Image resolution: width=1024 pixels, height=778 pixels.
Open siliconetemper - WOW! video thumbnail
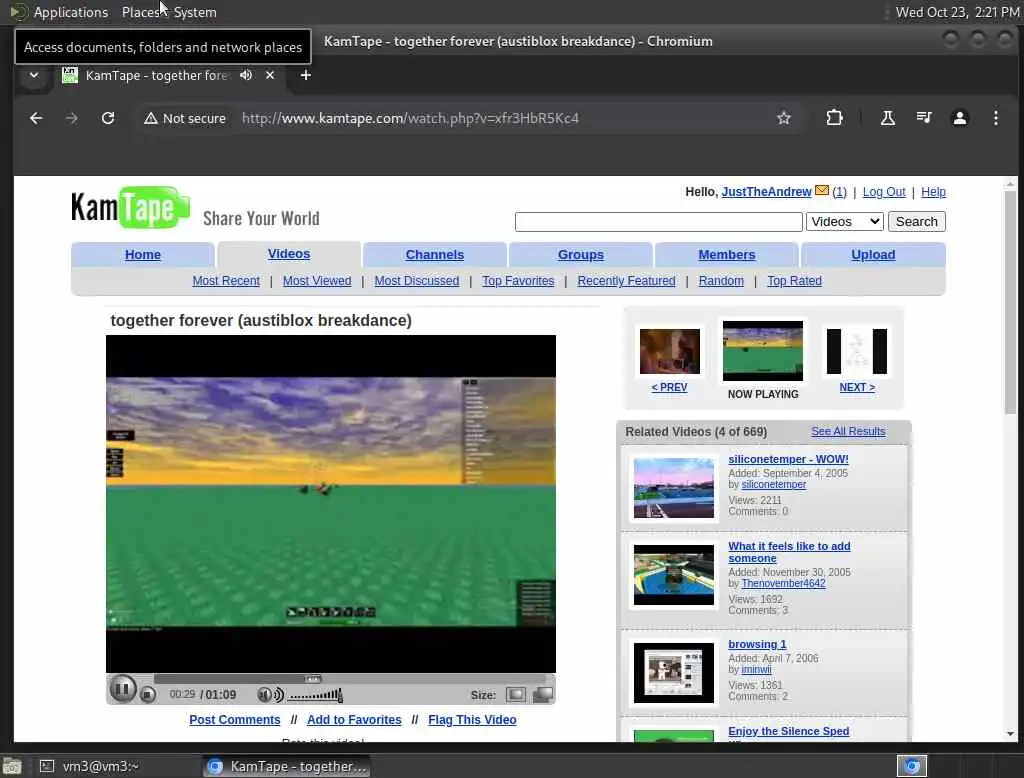point(673,488)
